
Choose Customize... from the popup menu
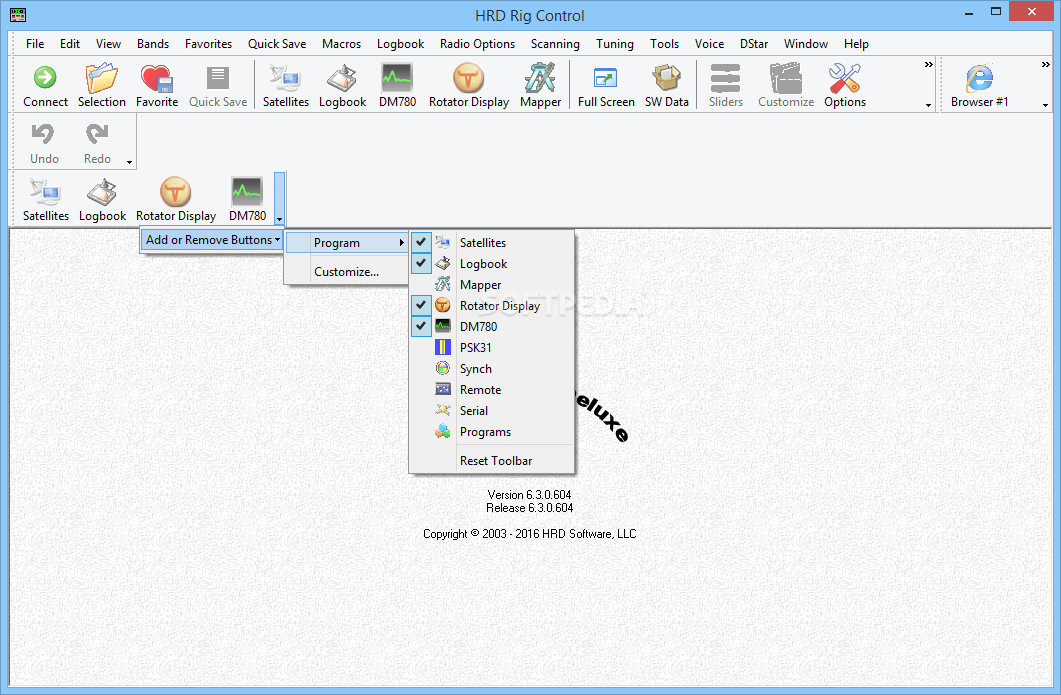tap(346, 272)
